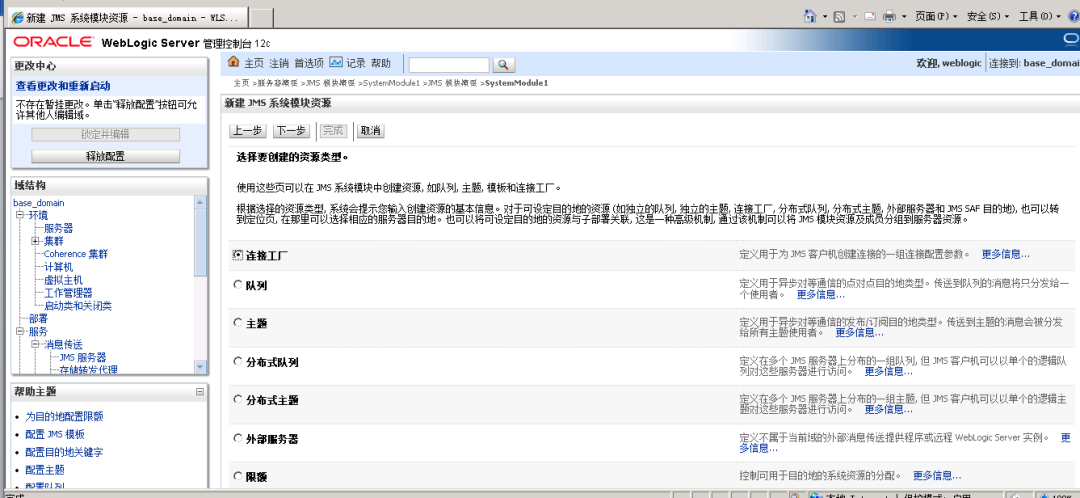Collapse the 服务 tree node
This screenshot has height=498, width=1080.
19,331
